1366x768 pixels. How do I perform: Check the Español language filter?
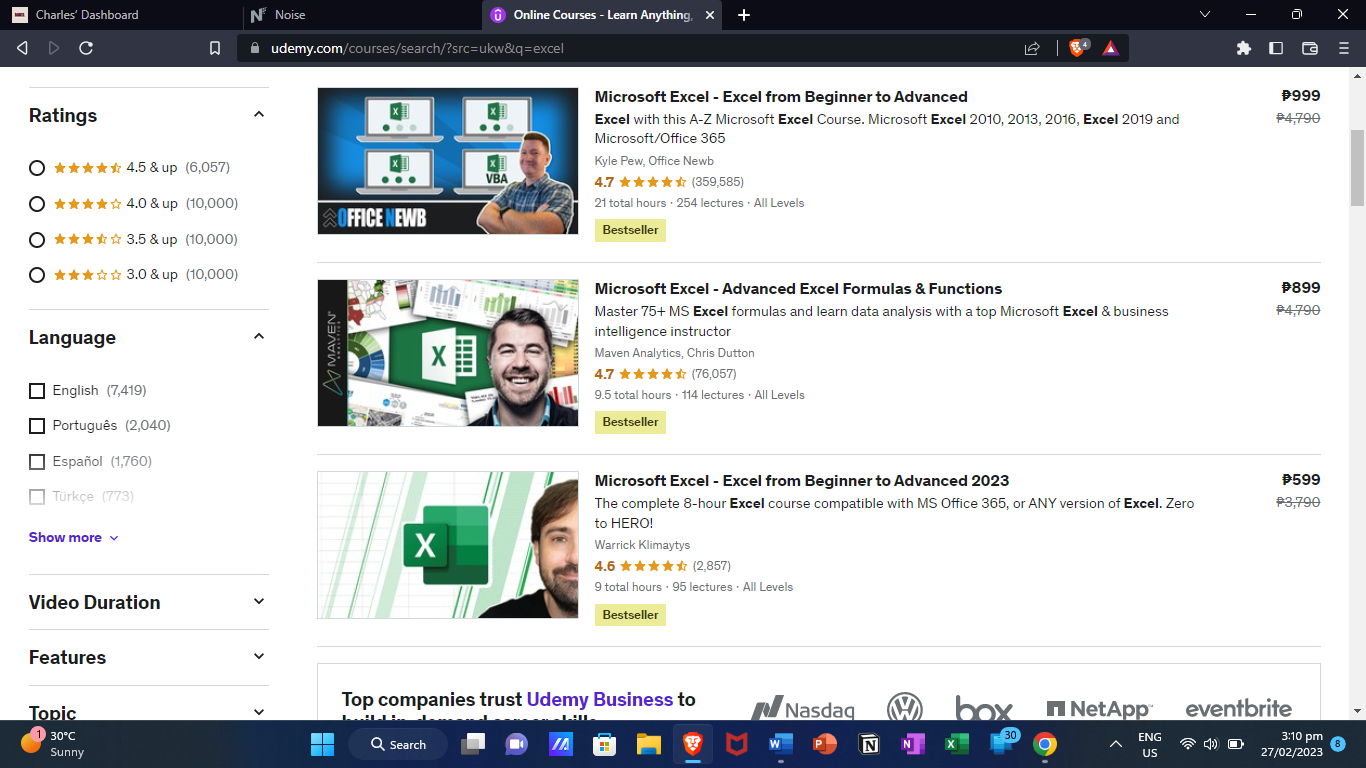tap(37, 462)
